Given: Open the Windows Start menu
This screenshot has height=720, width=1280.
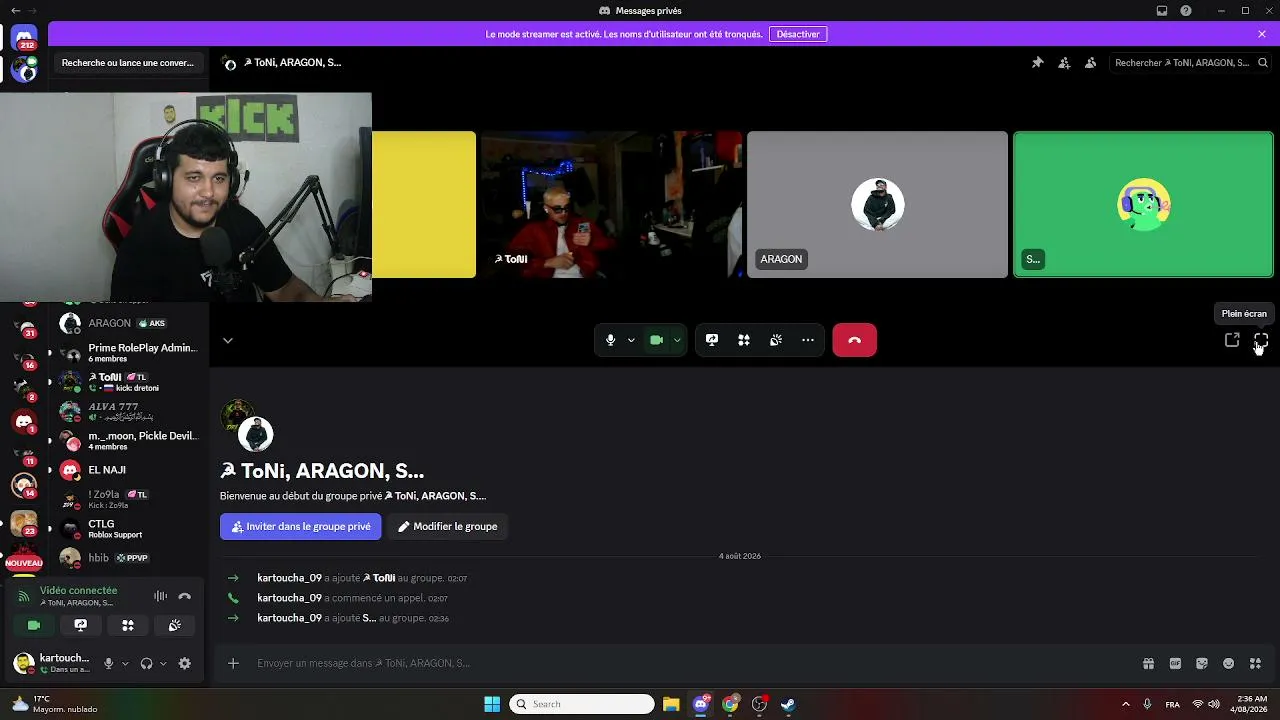Looking at the screenshot, I should tap(492, 704).
